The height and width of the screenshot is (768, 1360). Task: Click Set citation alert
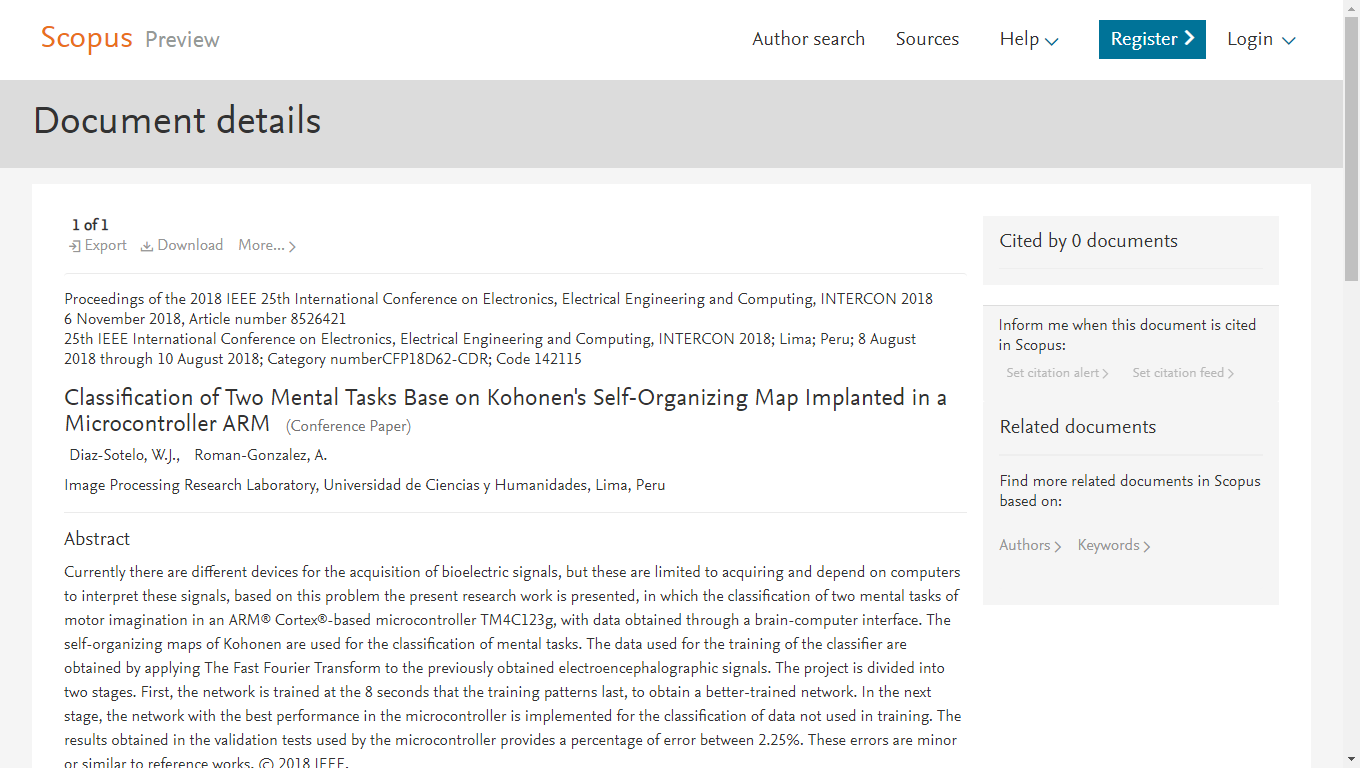pyautogui.click(x=1057, y=373)
